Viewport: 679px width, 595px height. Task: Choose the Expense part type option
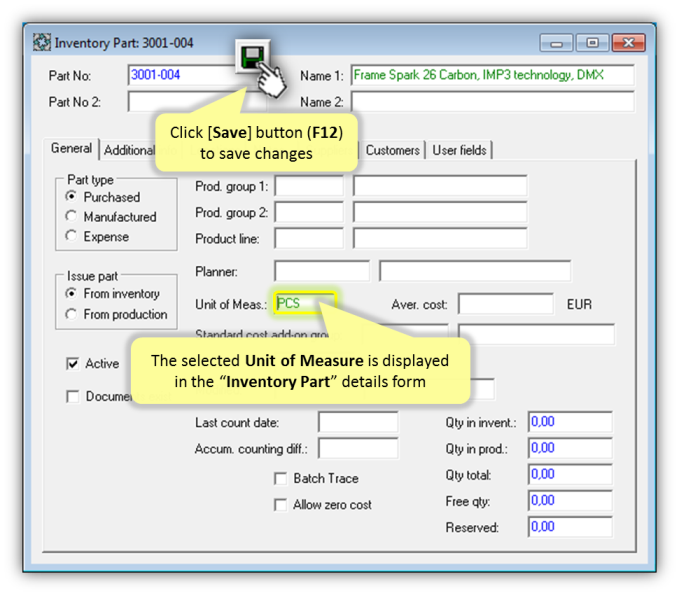(x=71, y=237)
